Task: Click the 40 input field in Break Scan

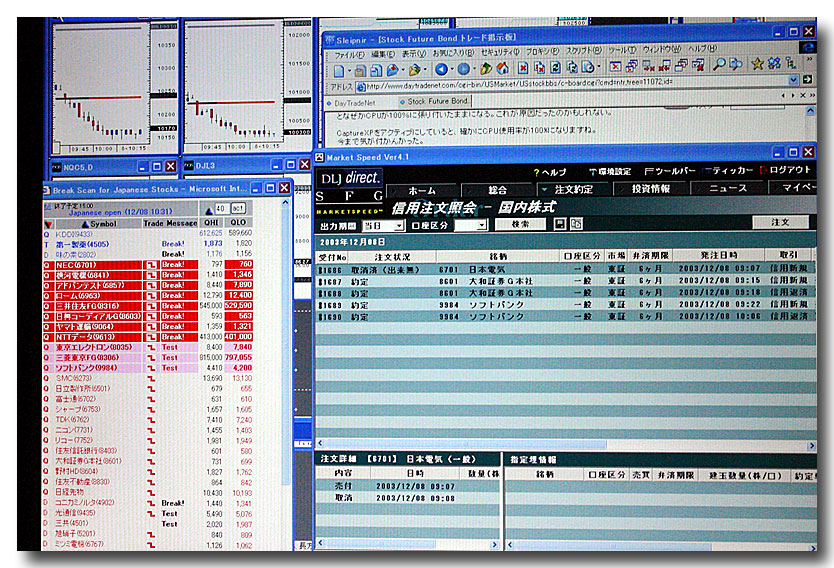Action: 221,208
